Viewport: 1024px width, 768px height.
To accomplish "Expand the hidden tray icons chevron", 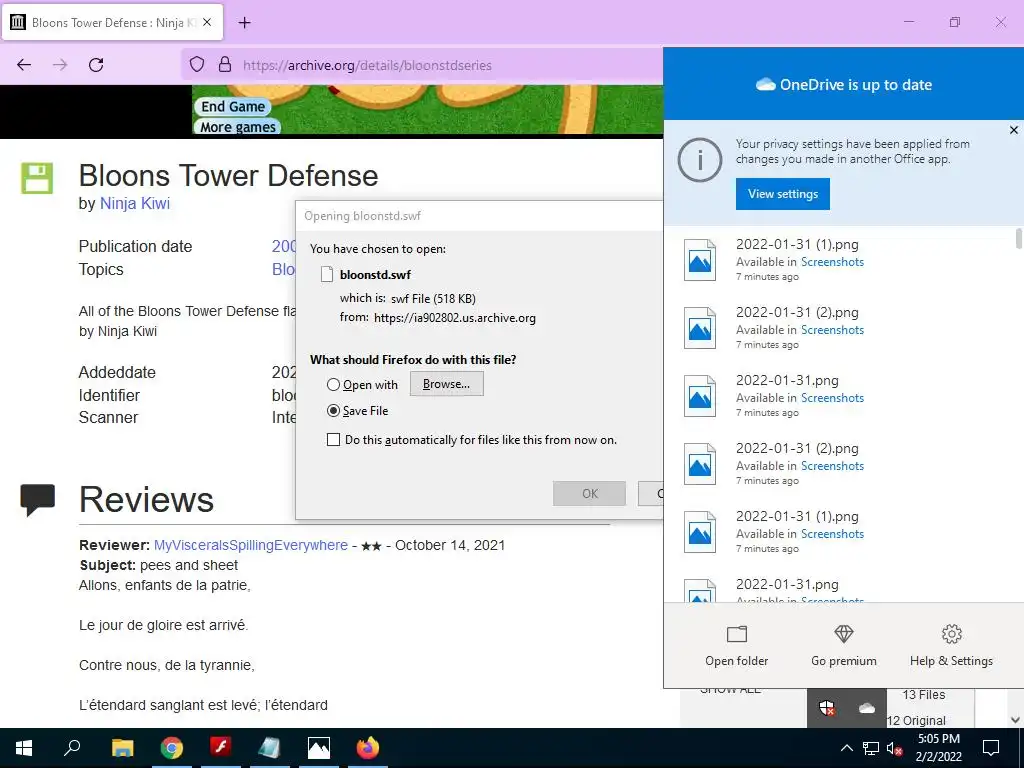I will [x=846, y=748].
